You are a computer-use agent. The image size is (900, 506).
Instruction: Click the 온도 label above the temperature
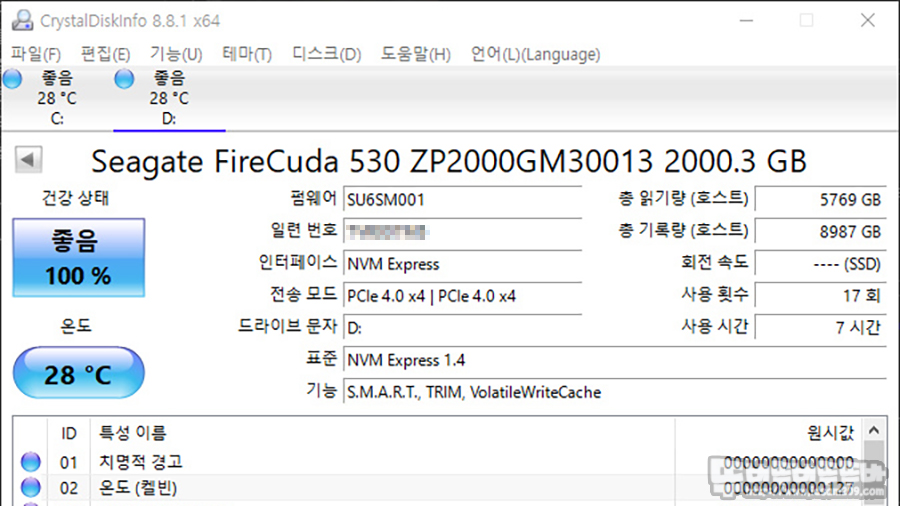(76, 326)
